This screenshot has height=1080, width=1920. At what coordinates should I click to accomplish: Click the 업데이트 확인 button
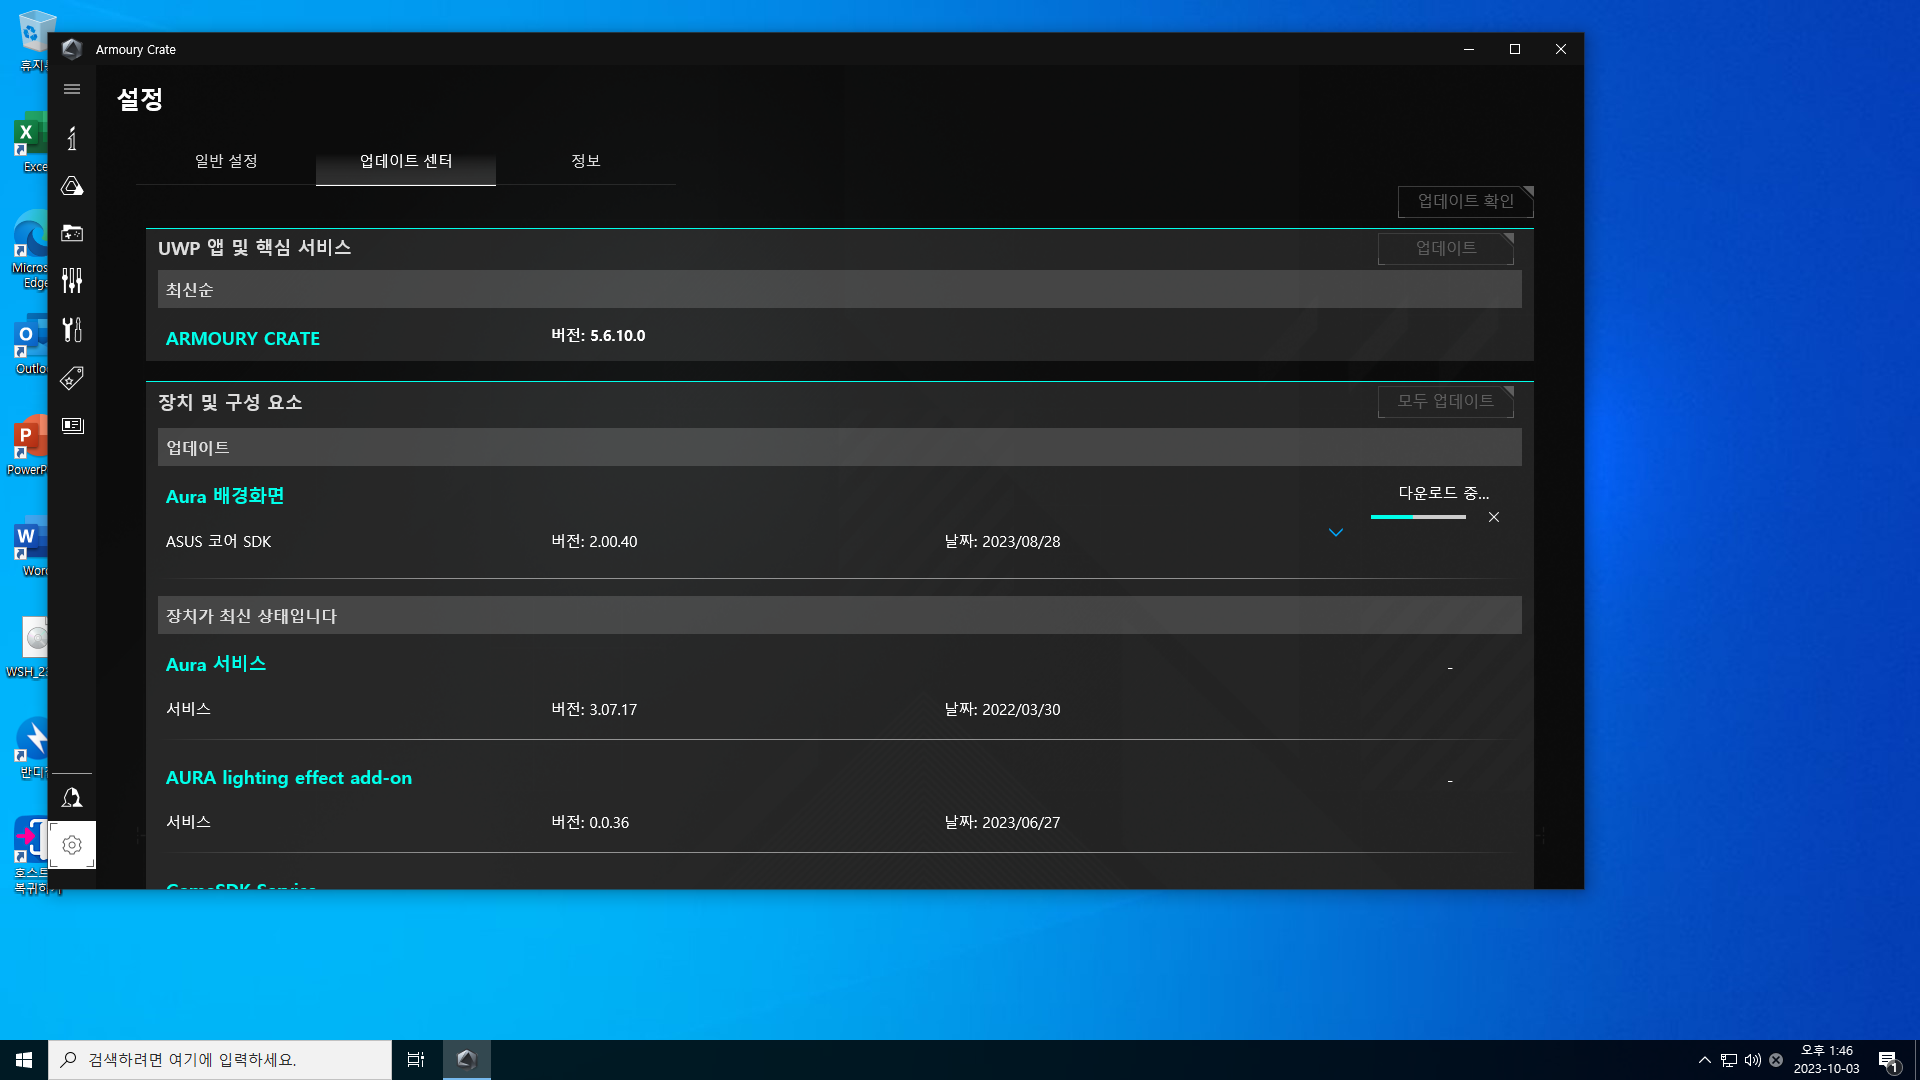pyautogui.click(x=1466, y=202)
